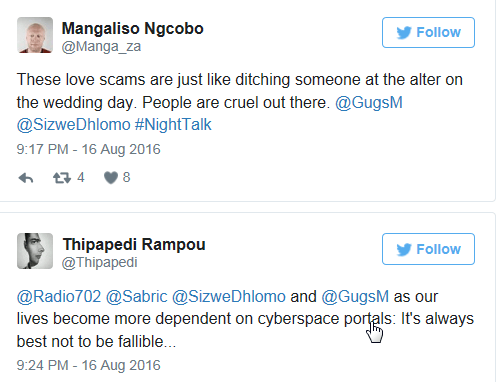Viewport: 496px width, 382px height.
Task: Reply to Mangaliso Ngcobo's tweet
Action: coord(26,178)
